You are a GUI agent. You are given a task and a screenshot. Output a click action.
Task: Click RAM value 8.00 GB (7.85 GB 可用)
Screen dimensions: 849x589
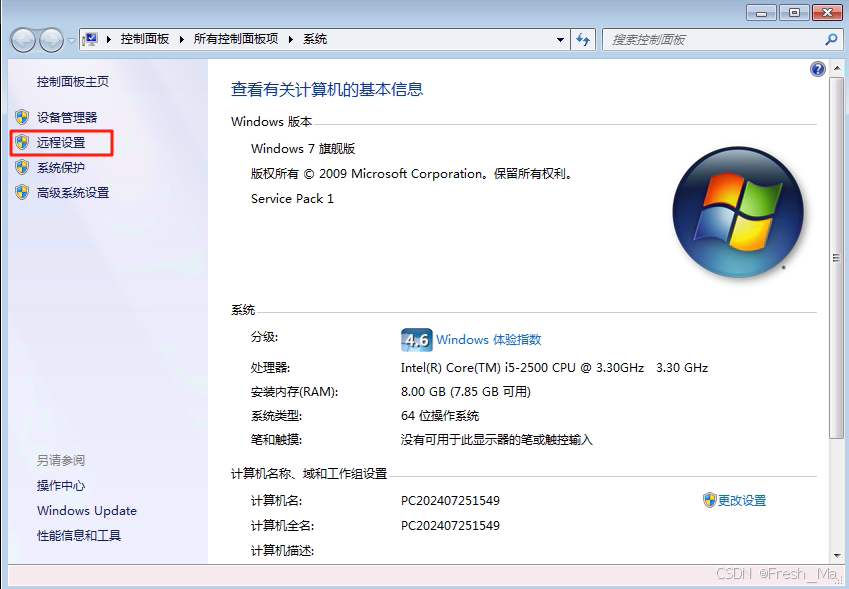466,391
